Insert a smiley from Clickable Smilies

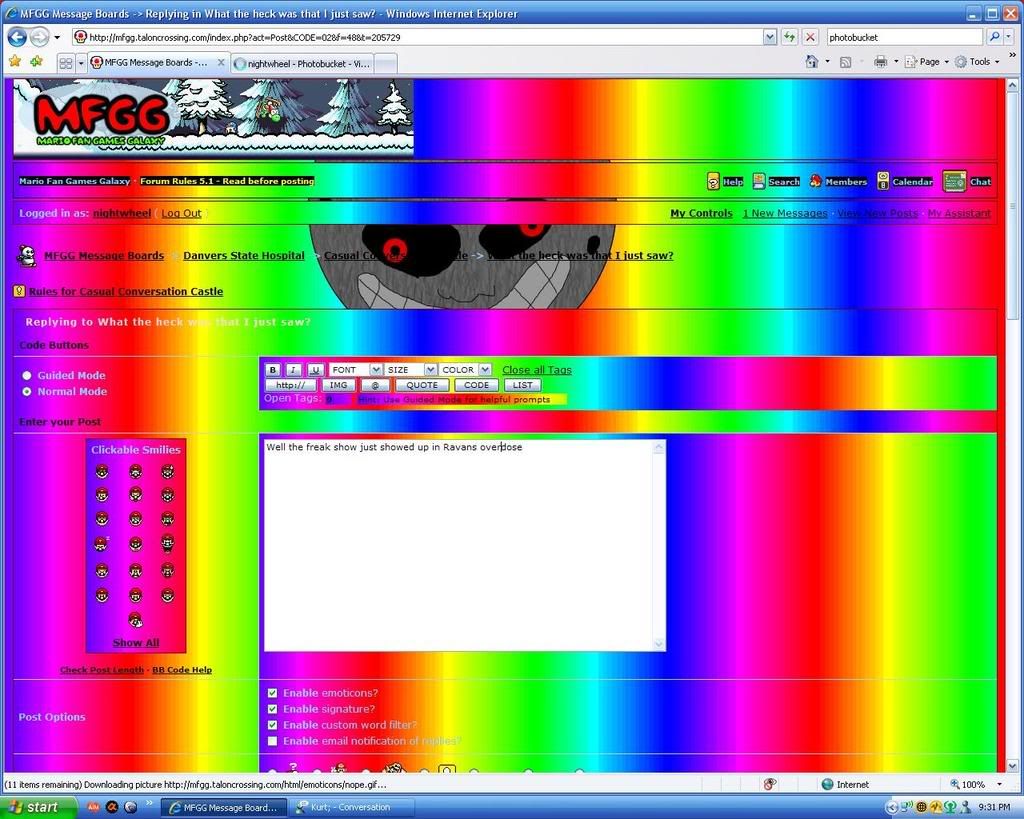point(102,470)
